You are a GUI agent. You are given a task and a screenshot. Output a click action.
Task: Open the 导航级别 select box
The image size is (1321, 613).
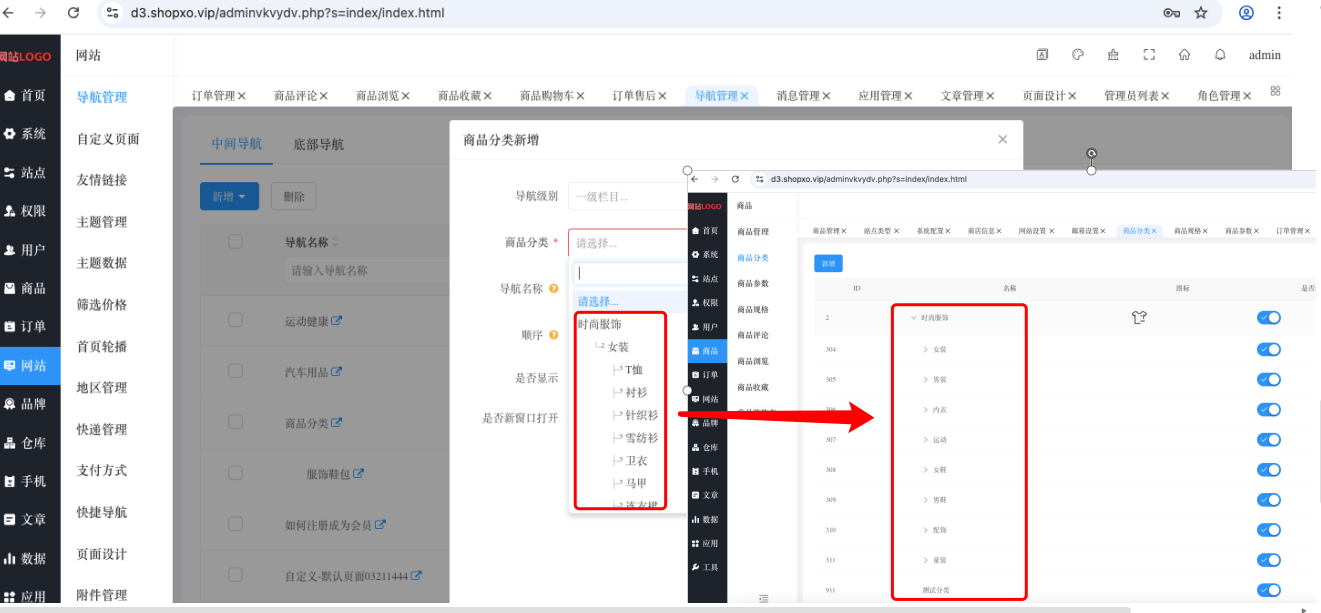click(x=627, y=196)
